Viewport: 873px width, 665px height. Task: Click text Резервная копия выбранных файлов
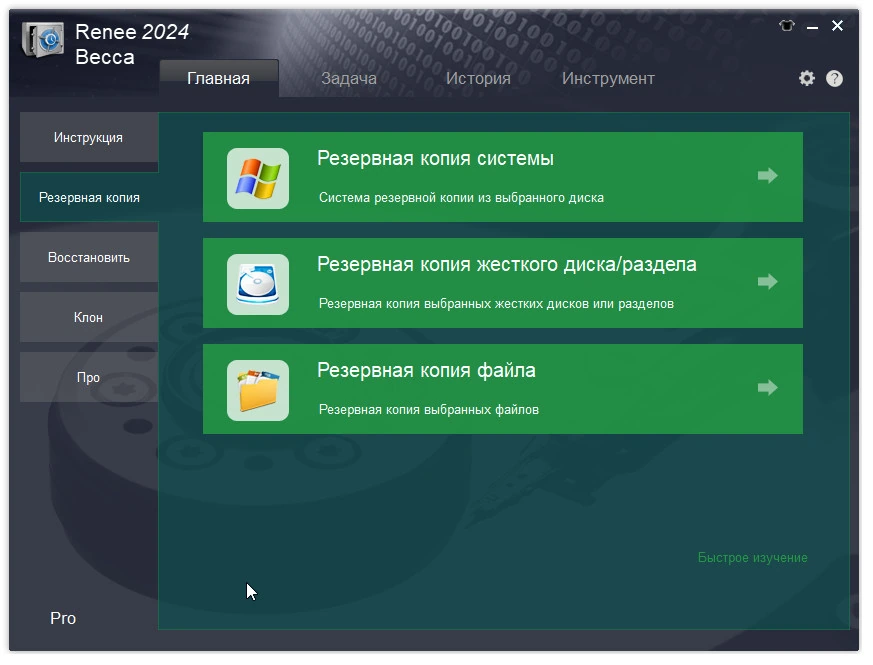click(x=429, y=409)
